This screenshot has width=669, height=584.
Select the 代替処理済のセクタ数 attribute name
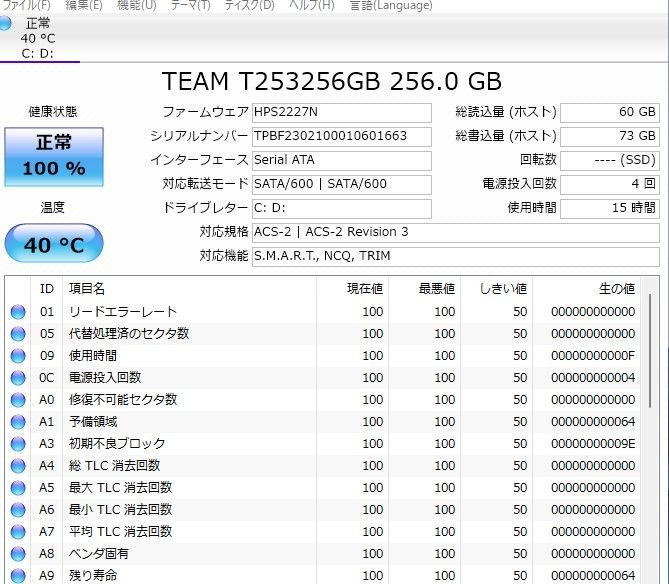129,334
